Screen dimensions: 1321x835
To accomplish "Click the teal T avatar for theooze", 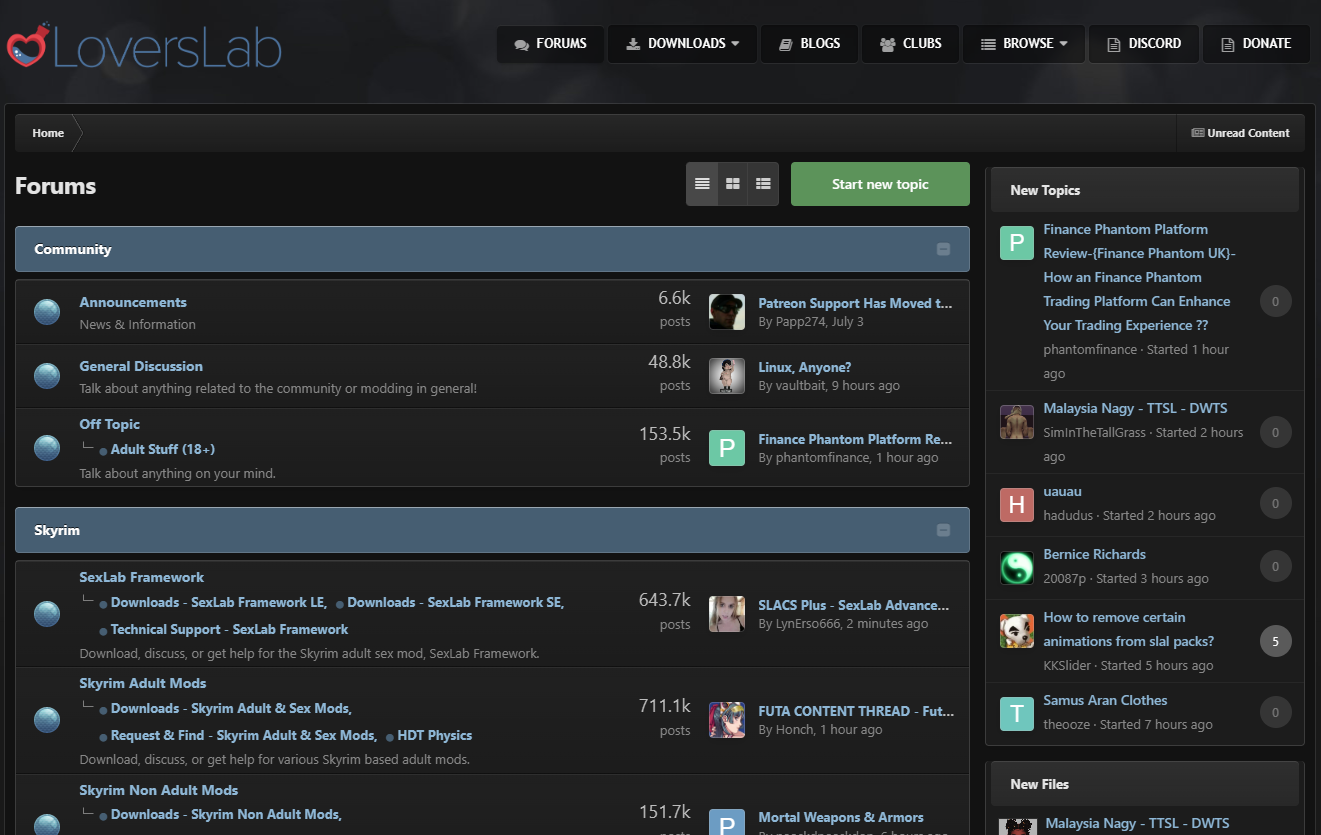I will (x=1017, y=714).
